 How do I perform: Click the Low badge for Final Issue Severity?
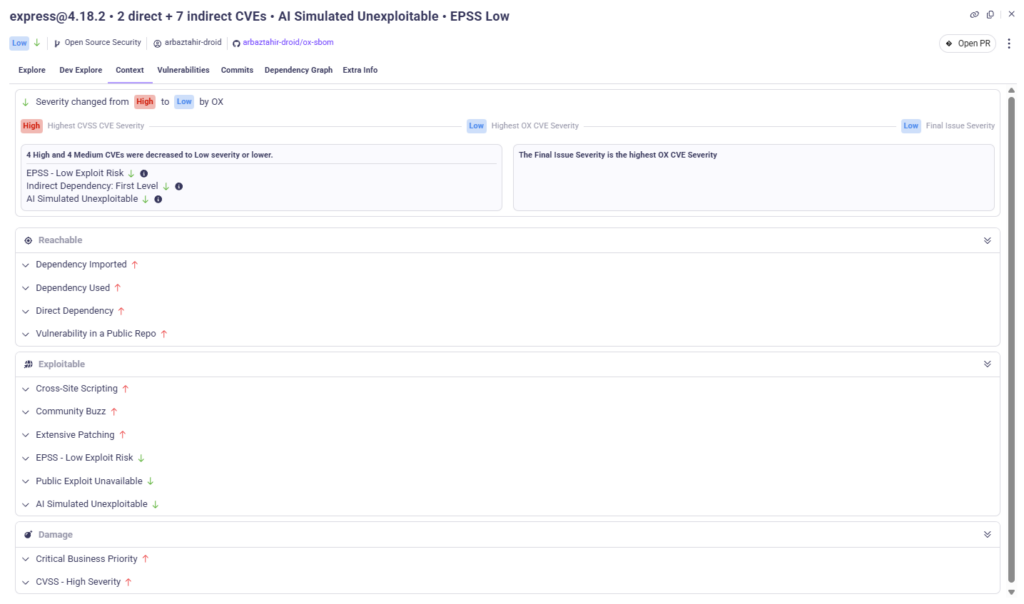tap(911, 126)
